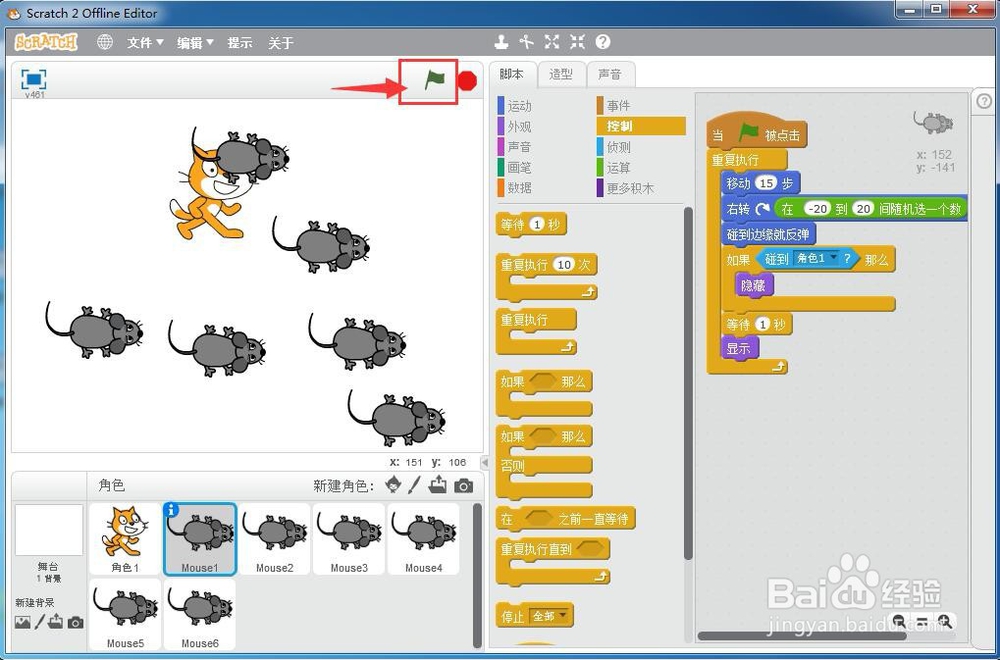Select the Shrink sprite tool
The height and width of the screenshot is (660, 1000).
coord(577,42)
